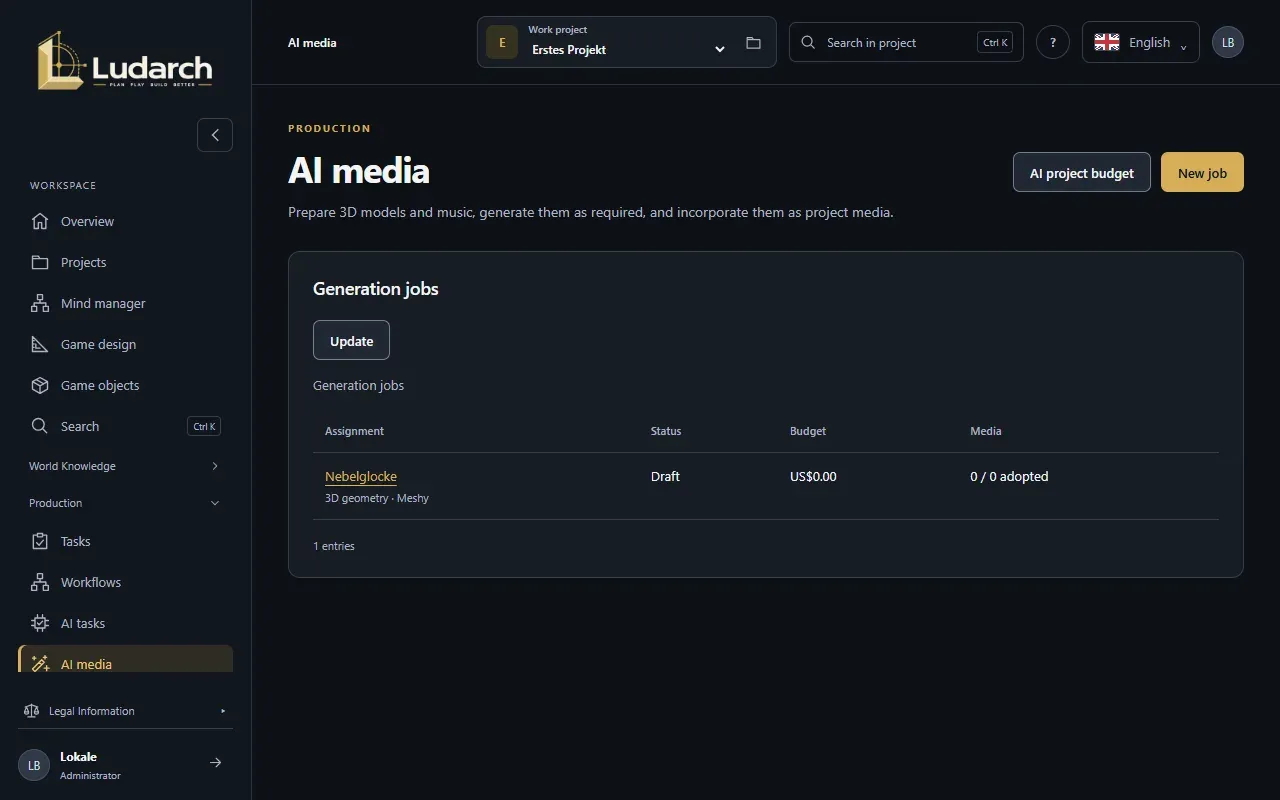Open help with the question mark button
The height and width of the screenshot is (800, 1280).
1053,43
